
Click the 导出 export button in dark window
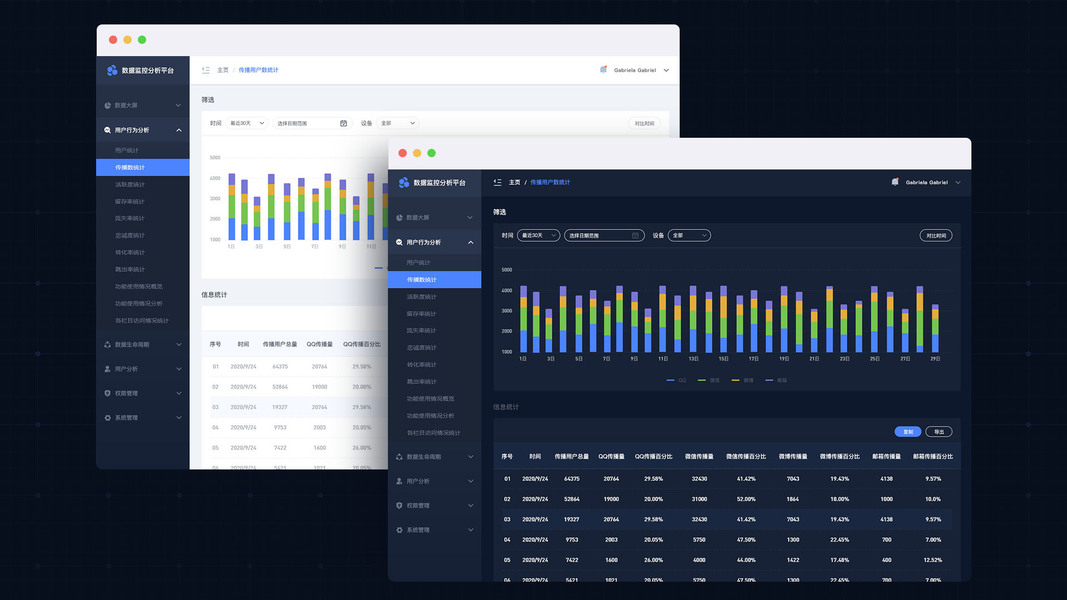pyautogui.click(x=939, y=432)
